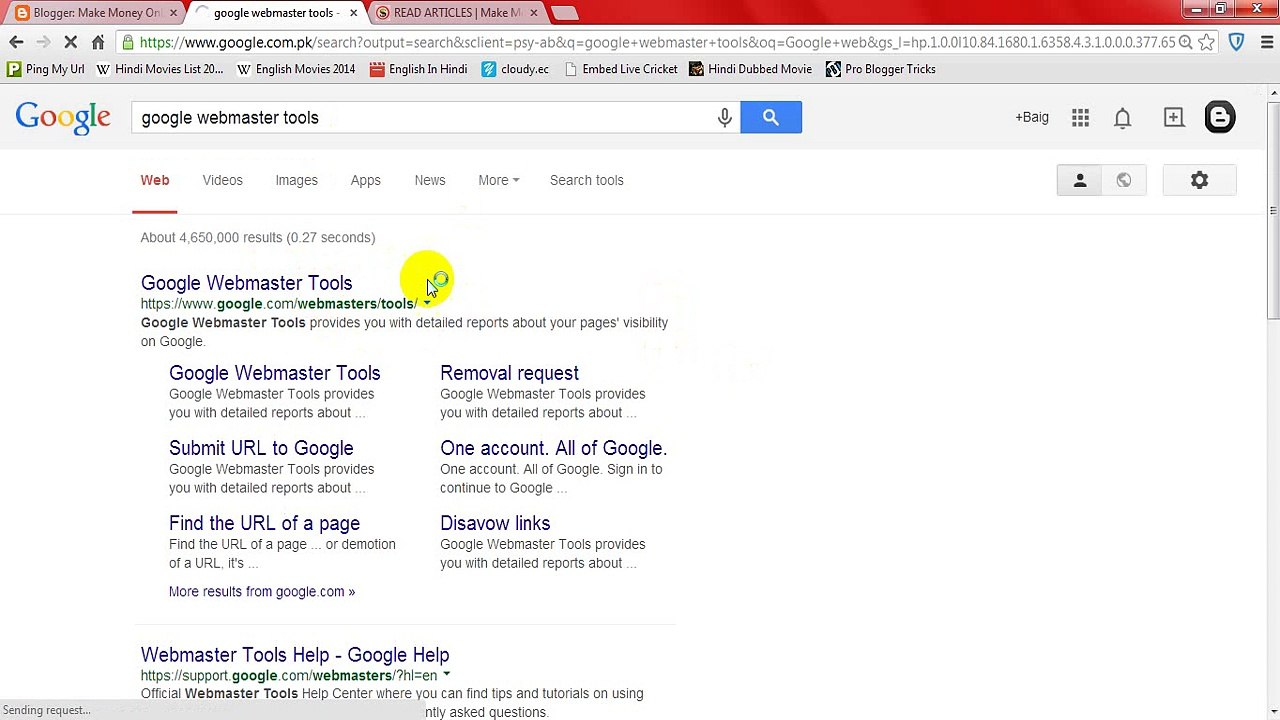
Task: Select the Web results tab
Action: (155, 180)
